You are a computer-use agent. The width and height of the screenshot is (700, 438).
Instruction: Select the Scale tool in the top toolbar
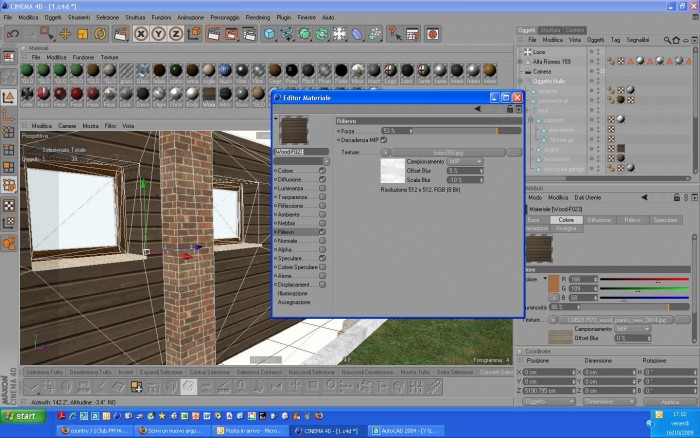[83, 34]
